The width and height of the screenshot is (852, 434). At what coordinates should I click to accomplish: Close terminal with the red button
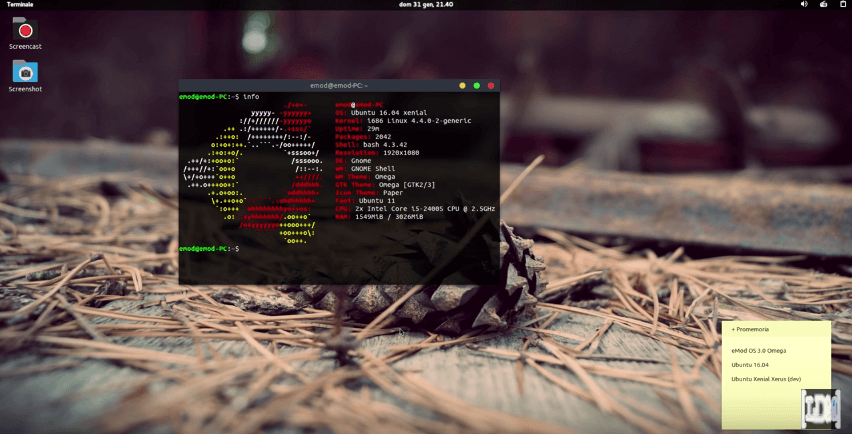491,85
